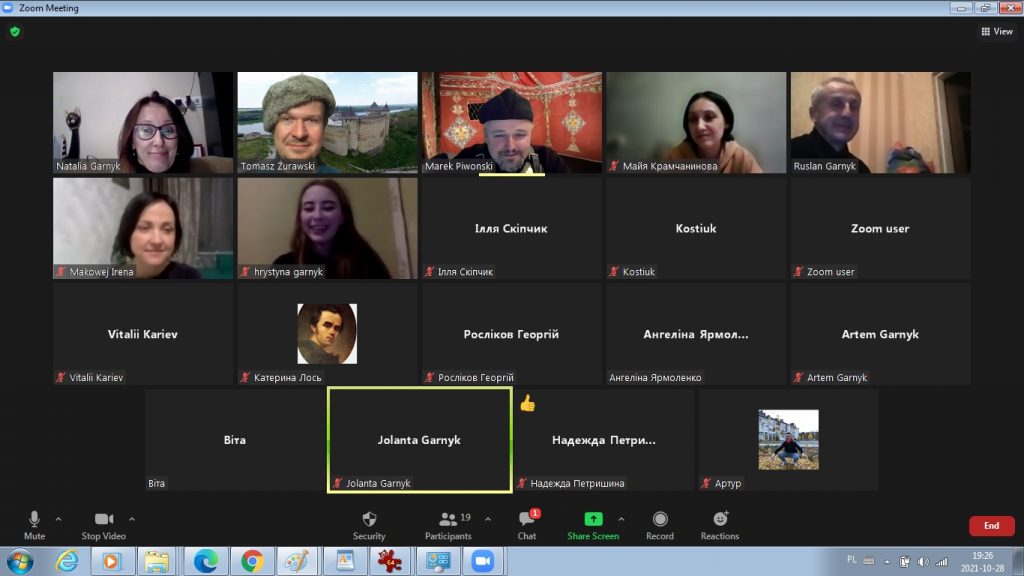Viewport: 1024px width, 576px height.
Task: Open the Chat panel with unread message
Action: (x=527, y=519)
